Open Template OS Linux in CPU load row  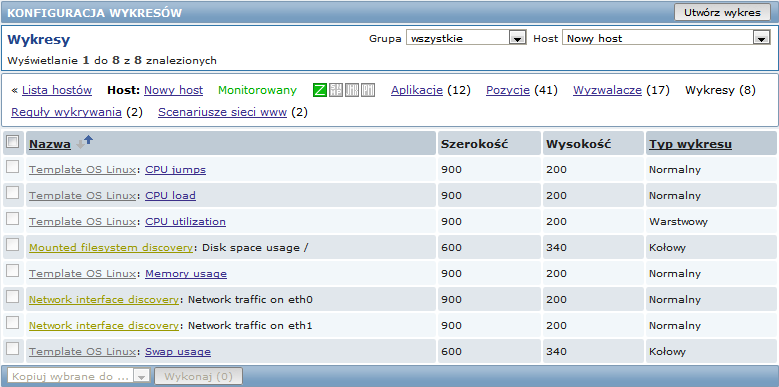coord(82,196)
